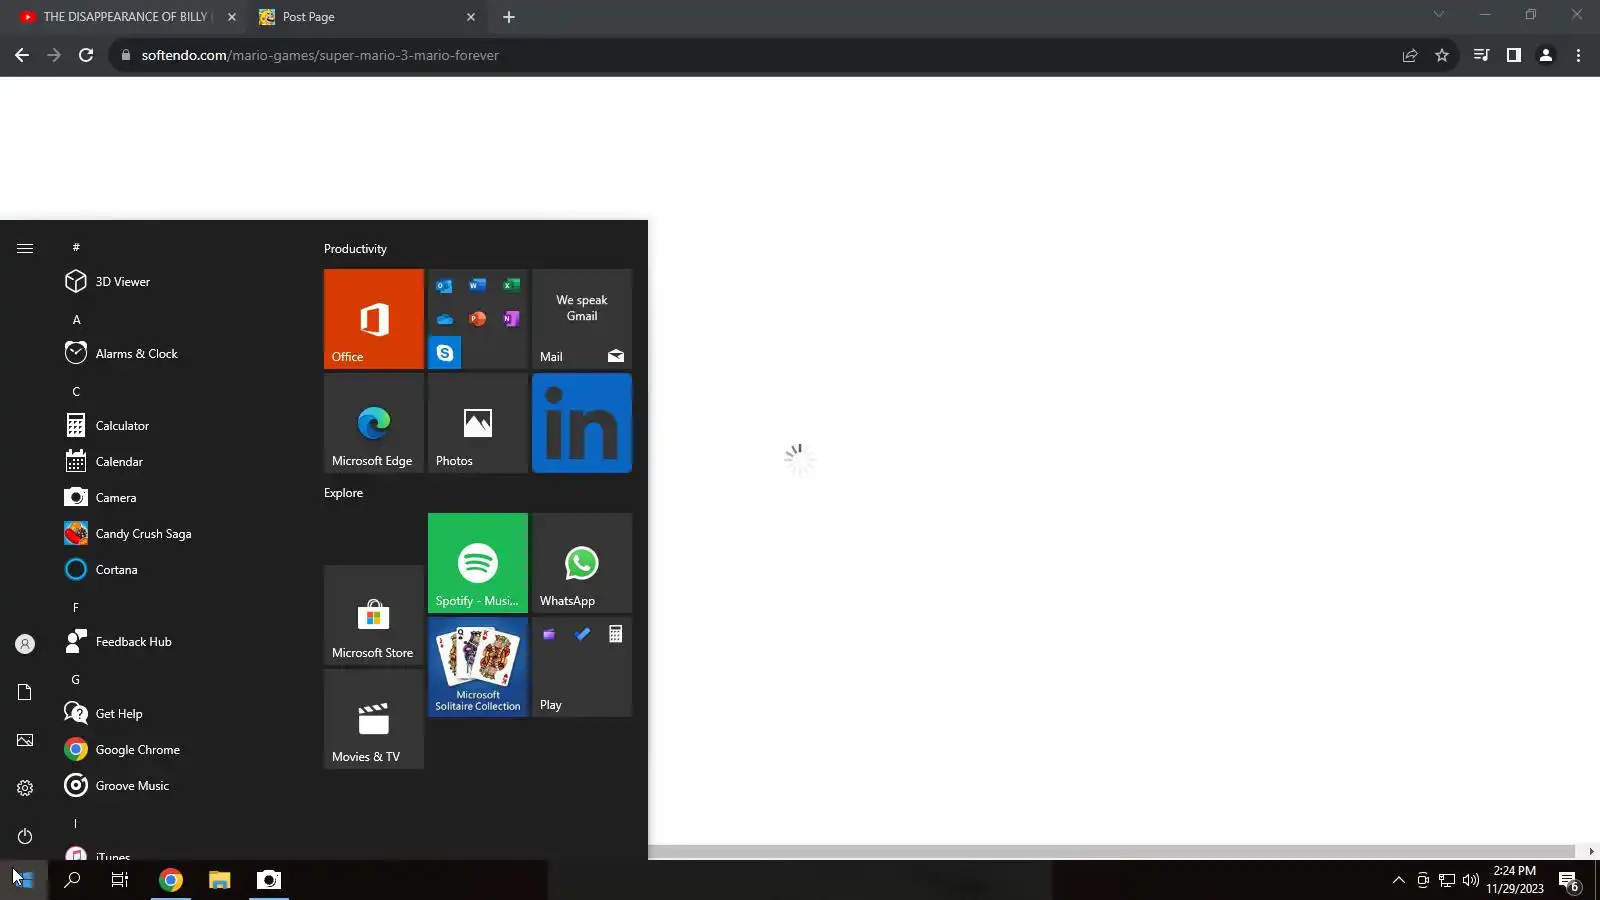
Task: Open the WhatsApp tile
Action: pyautogui.click(x=582, y=563)
